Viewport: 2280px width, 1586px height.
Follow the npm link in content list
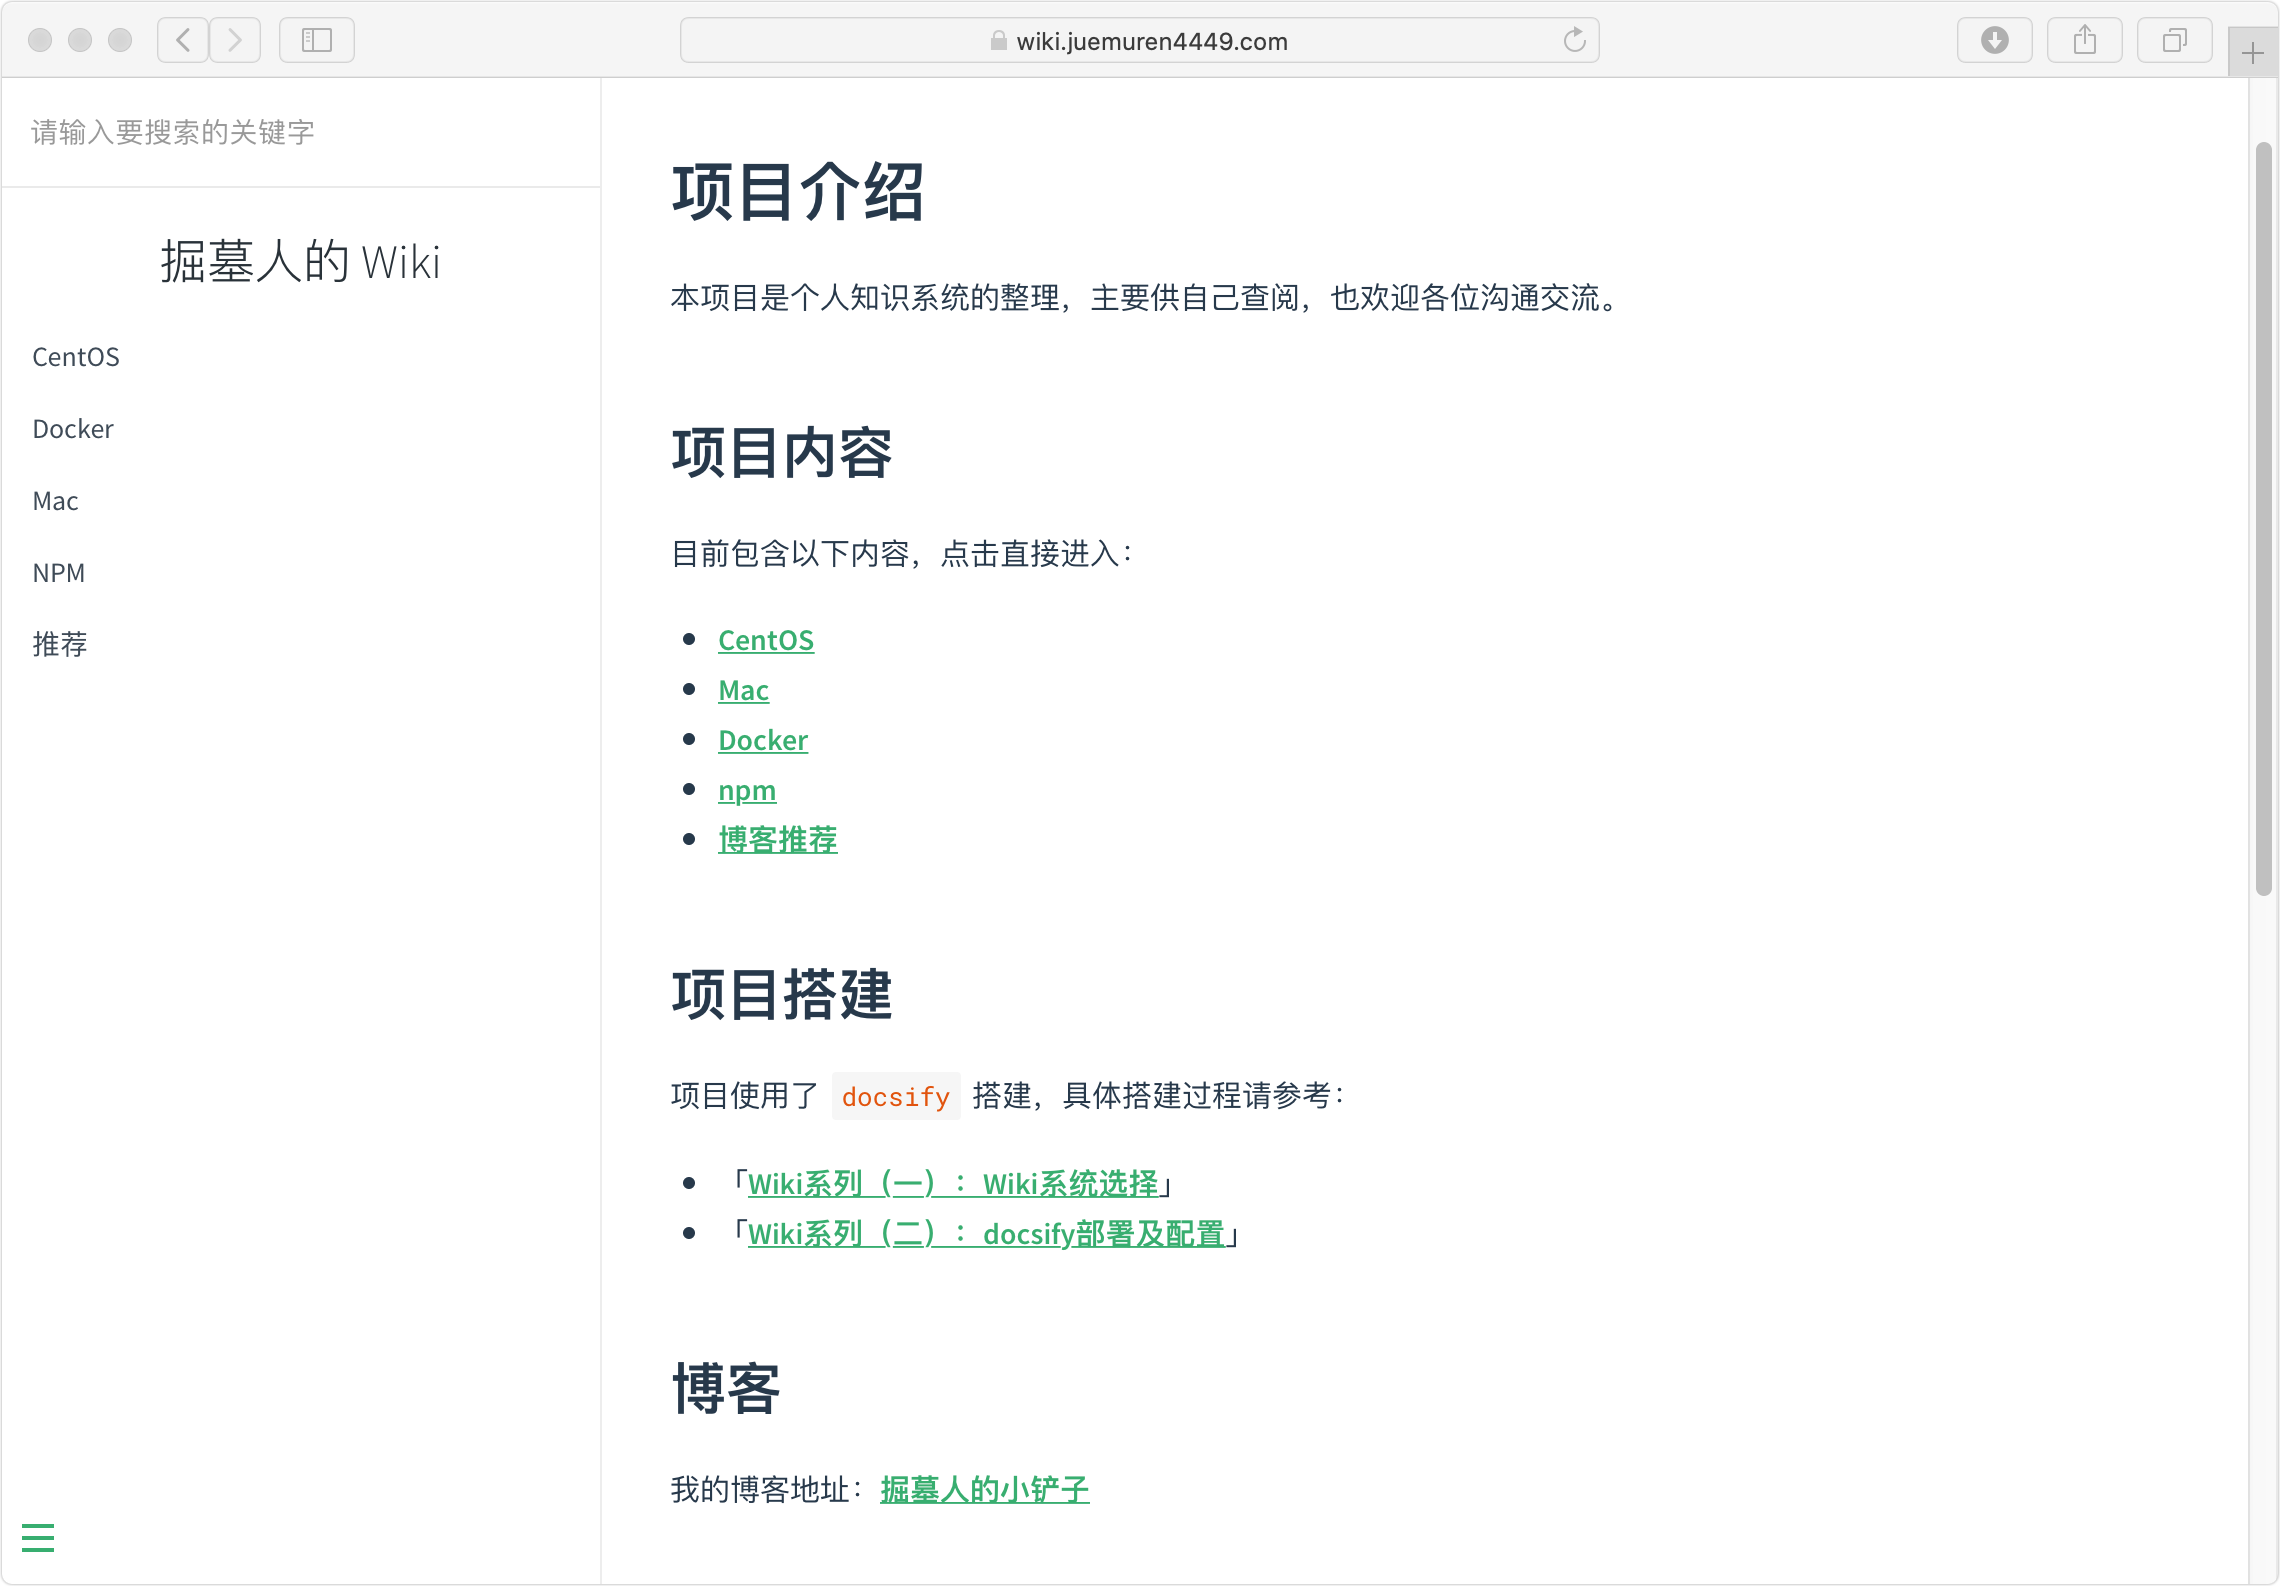coord(747,790)
